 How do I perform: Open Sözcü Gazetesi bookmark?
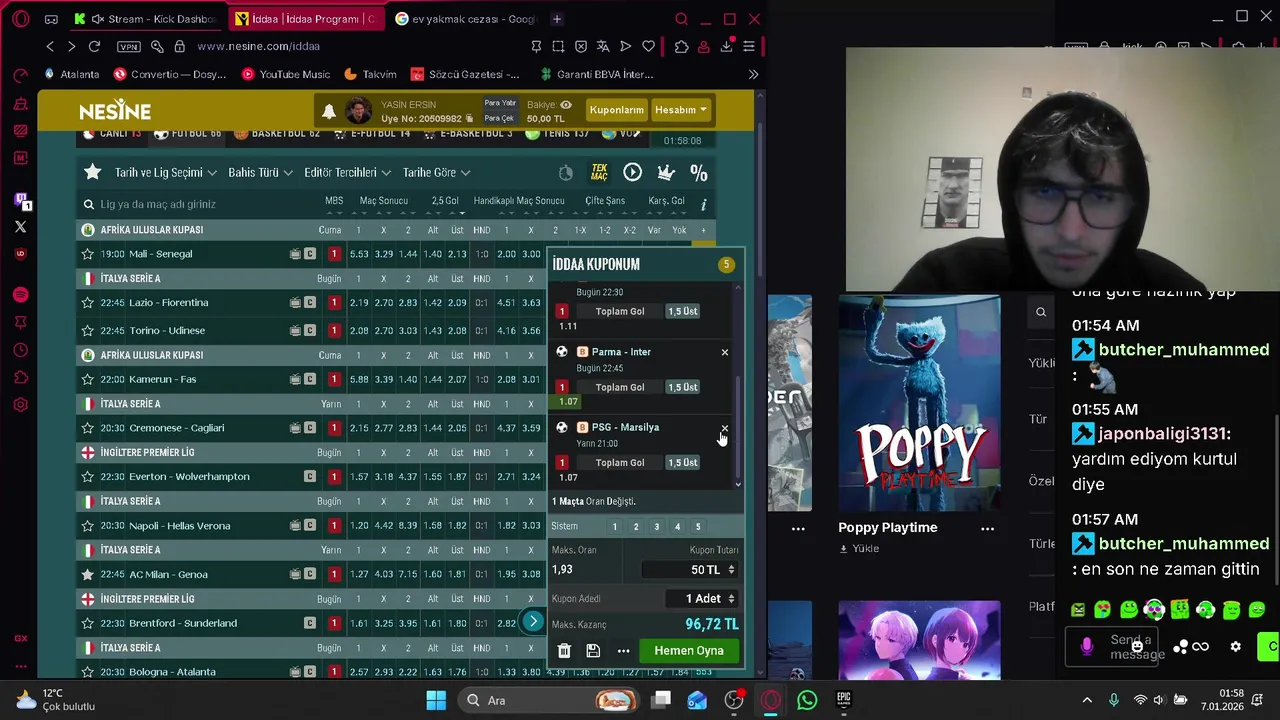(465, 74)
